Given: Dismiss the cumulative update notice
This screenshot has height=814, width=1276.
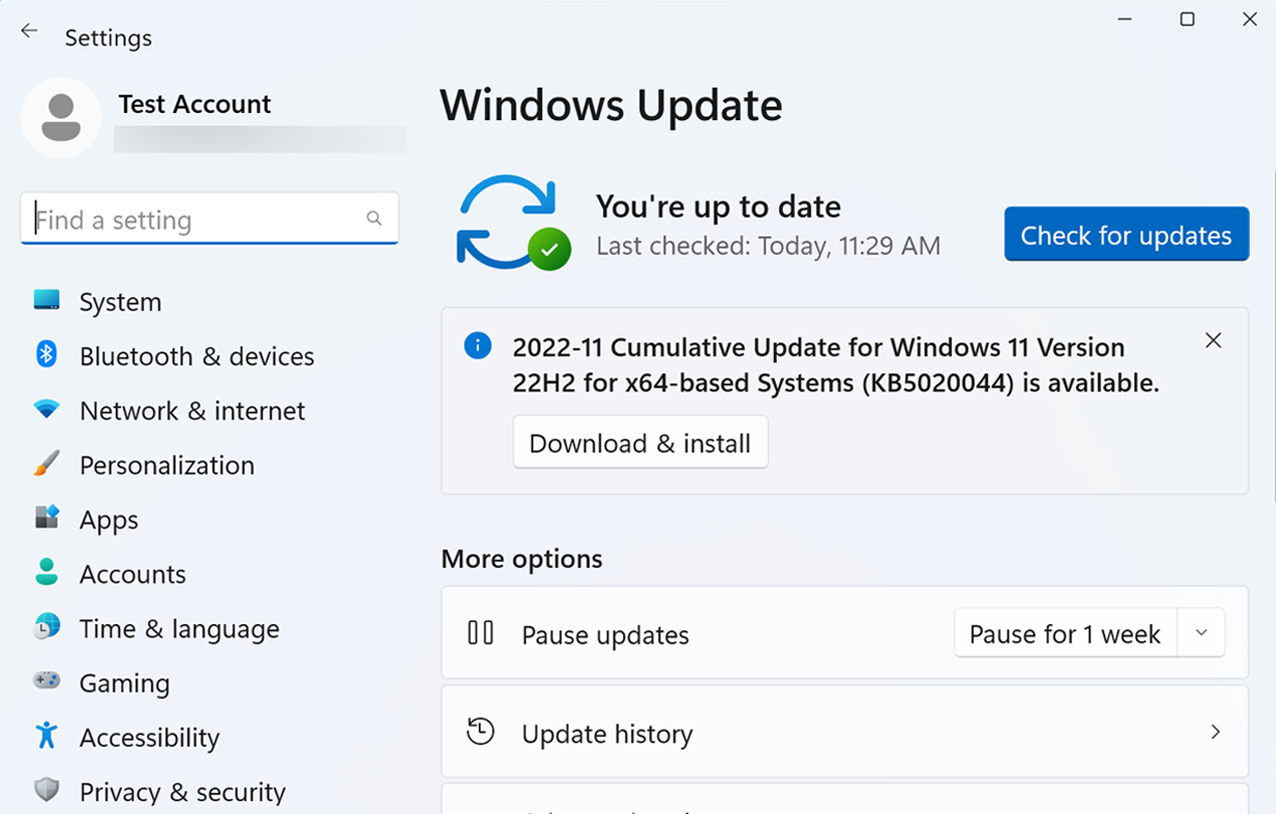Looking at the screenshot, I should [x=1213, y=341].
